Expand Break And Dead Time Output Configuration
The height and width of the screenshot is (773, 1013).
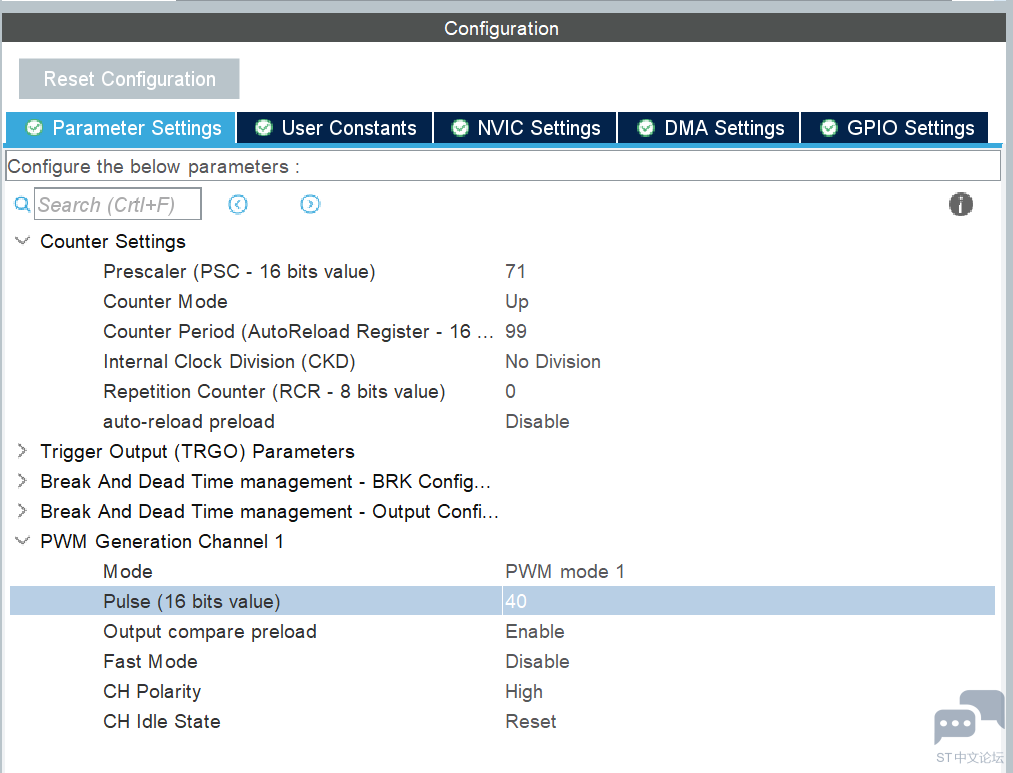point(23,511)
